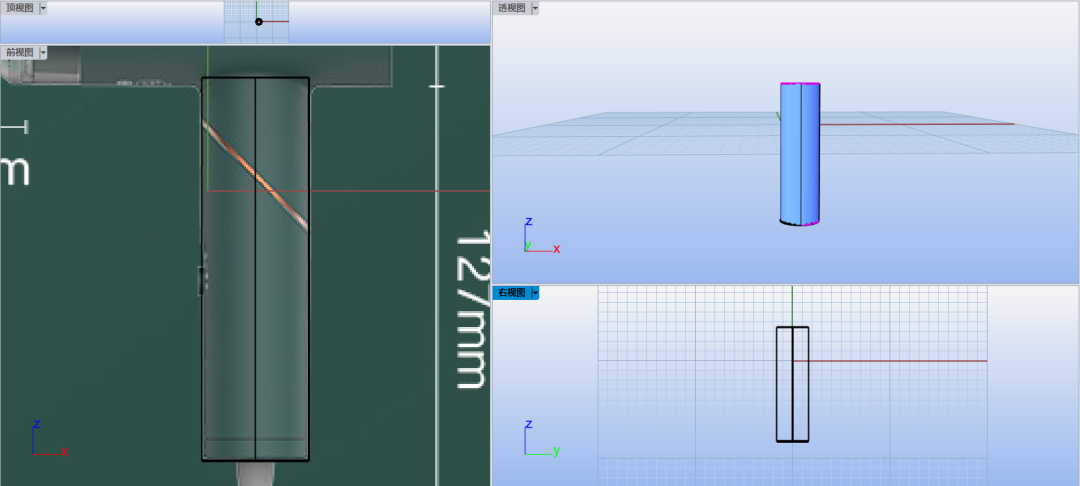
Task: Open the 前视图 viewport dropdown arrow
Action: (x=43, y=52)
